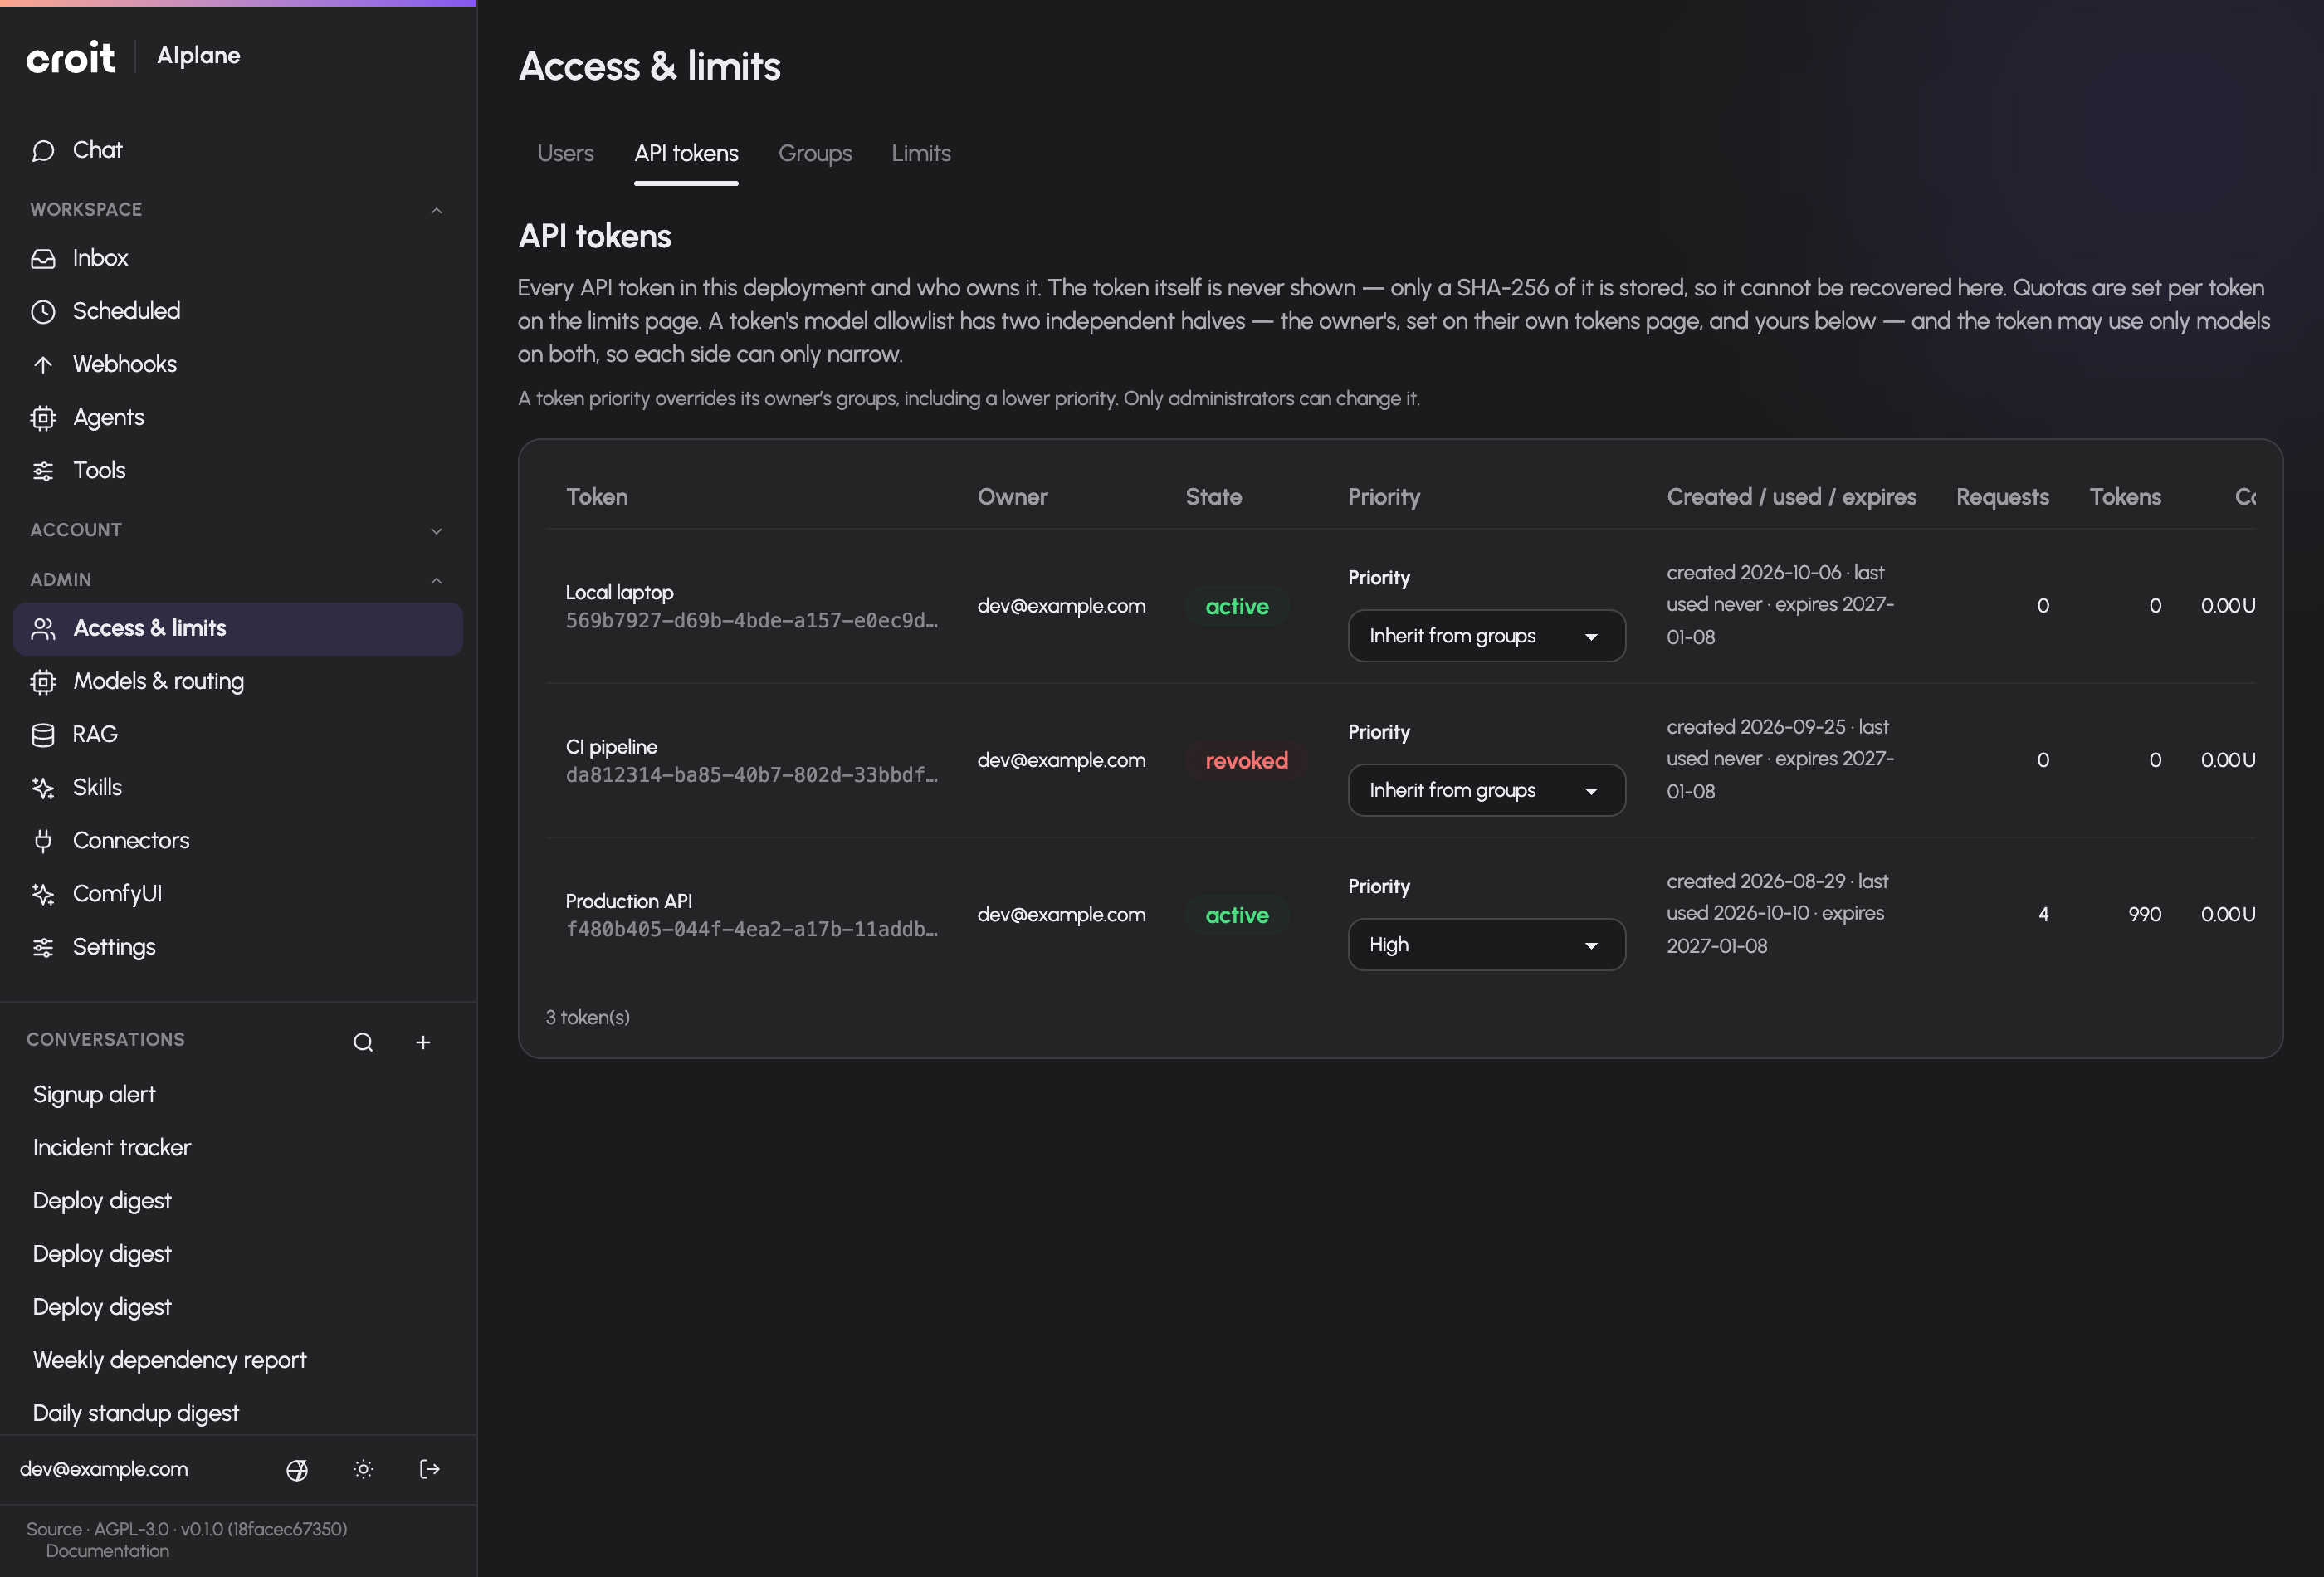Click the Webhooks arrow icon
This screenshot has width=2324, height=1577.
(43, 364)
